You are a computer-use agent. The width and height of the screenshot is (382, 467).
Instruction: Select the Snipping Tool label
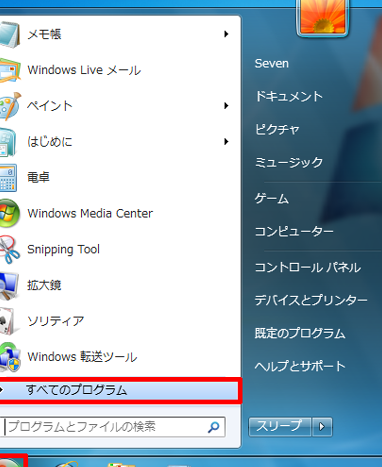63,249
